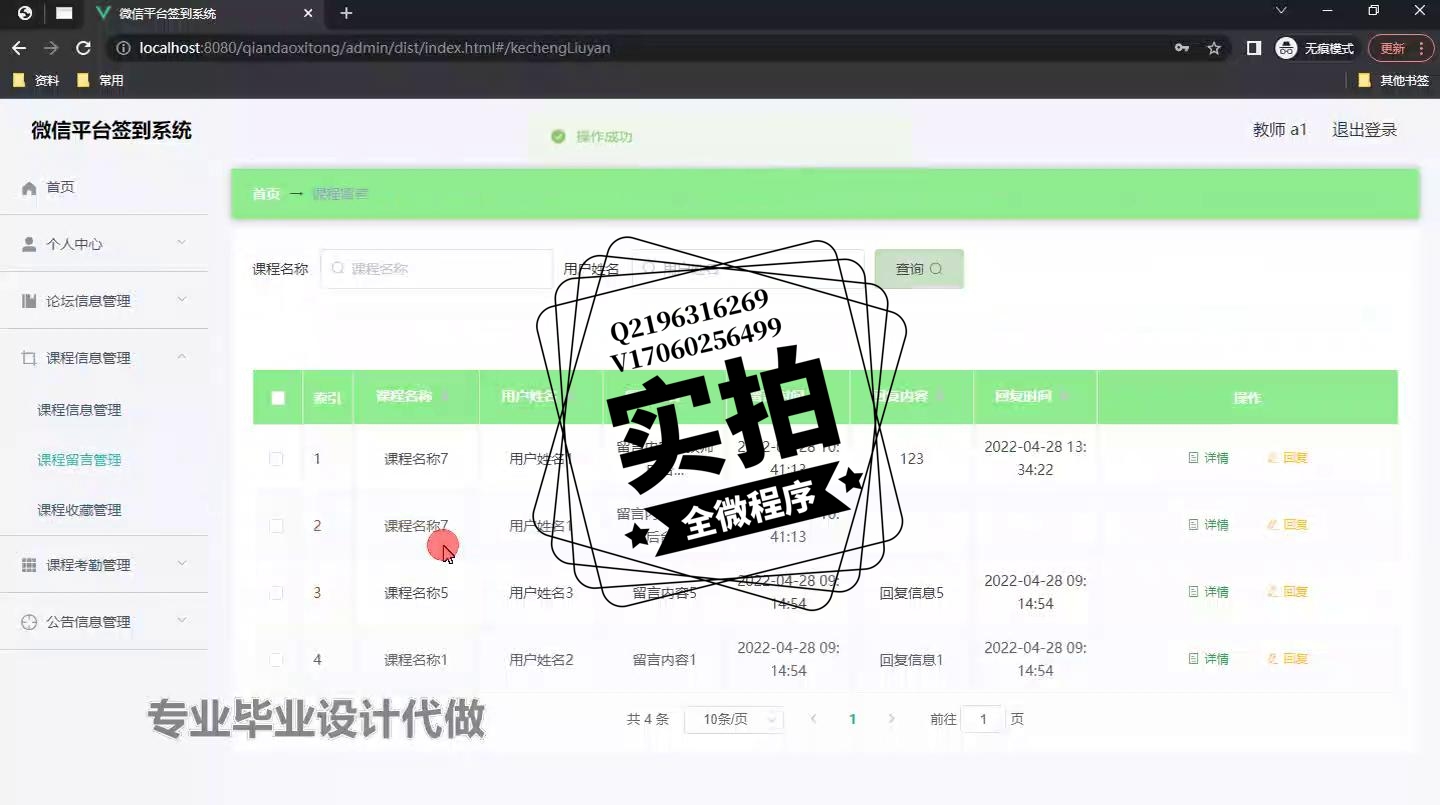1440x805 pixels.
Task: Open the 常用 bookmarks folder
Action: click(x=100, y=80)
